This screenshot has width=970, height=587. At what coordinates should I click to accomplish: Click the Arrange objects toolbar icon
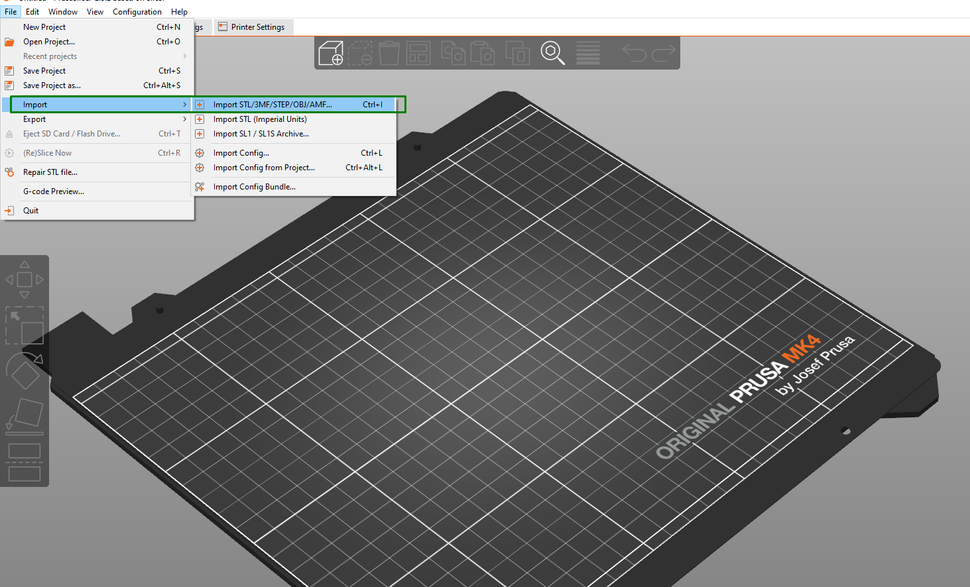(x=419, y=53)
